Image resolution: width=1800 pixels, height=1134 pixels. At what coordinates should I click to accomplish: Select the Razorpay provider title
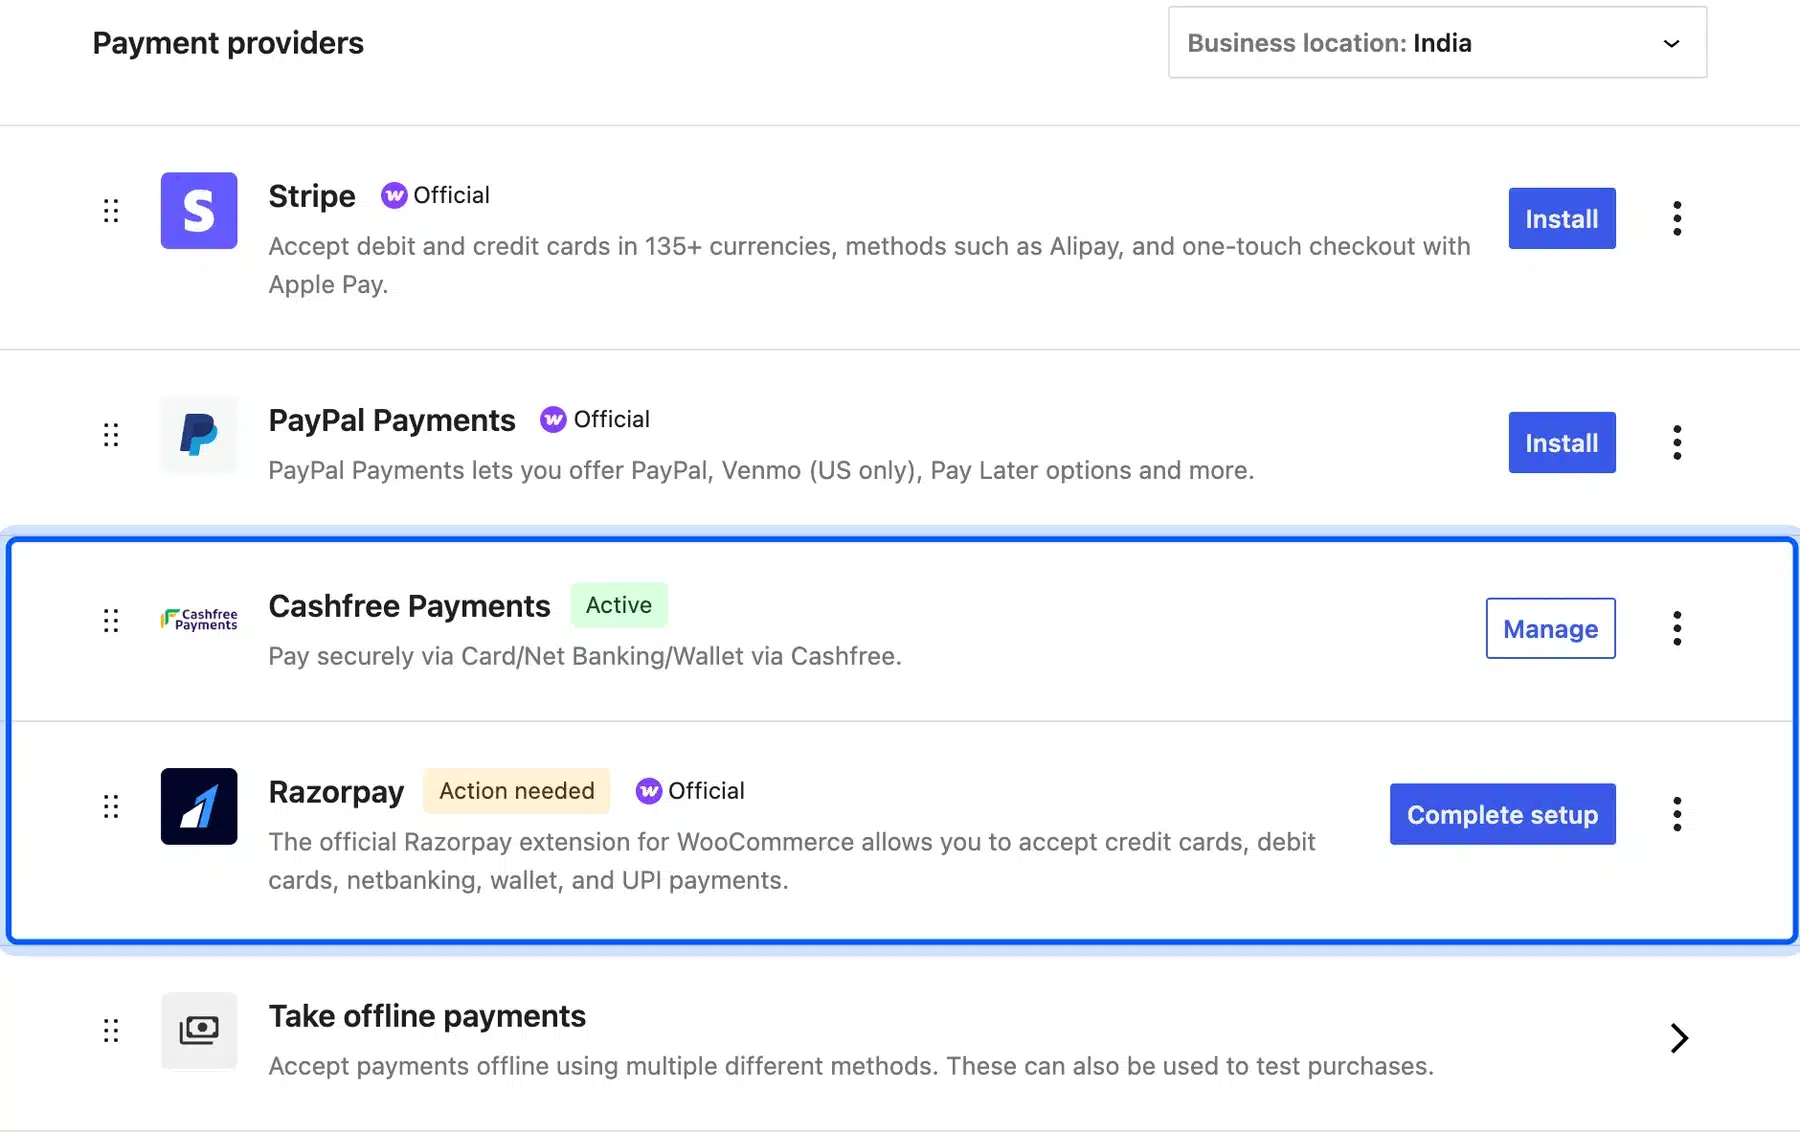coord(336,792)
